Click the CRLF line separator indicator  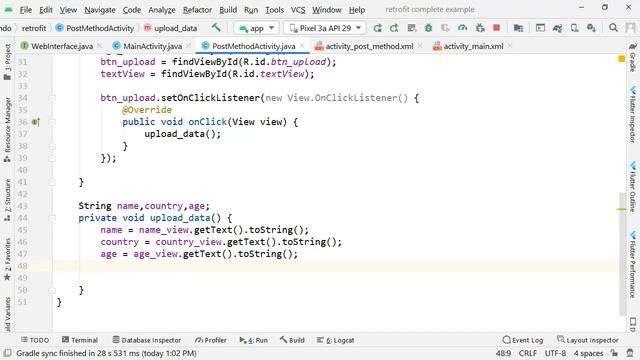pos(528,353)
